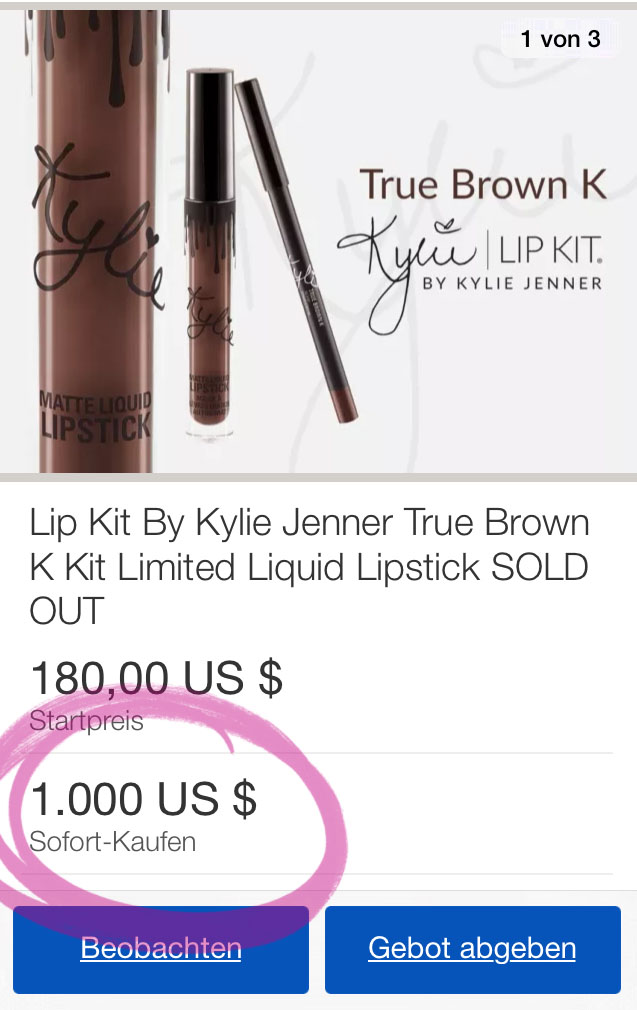This screenshot has width=637, height=1010.
Task: Tap the Startpreis label
Action: coord(86,721)
